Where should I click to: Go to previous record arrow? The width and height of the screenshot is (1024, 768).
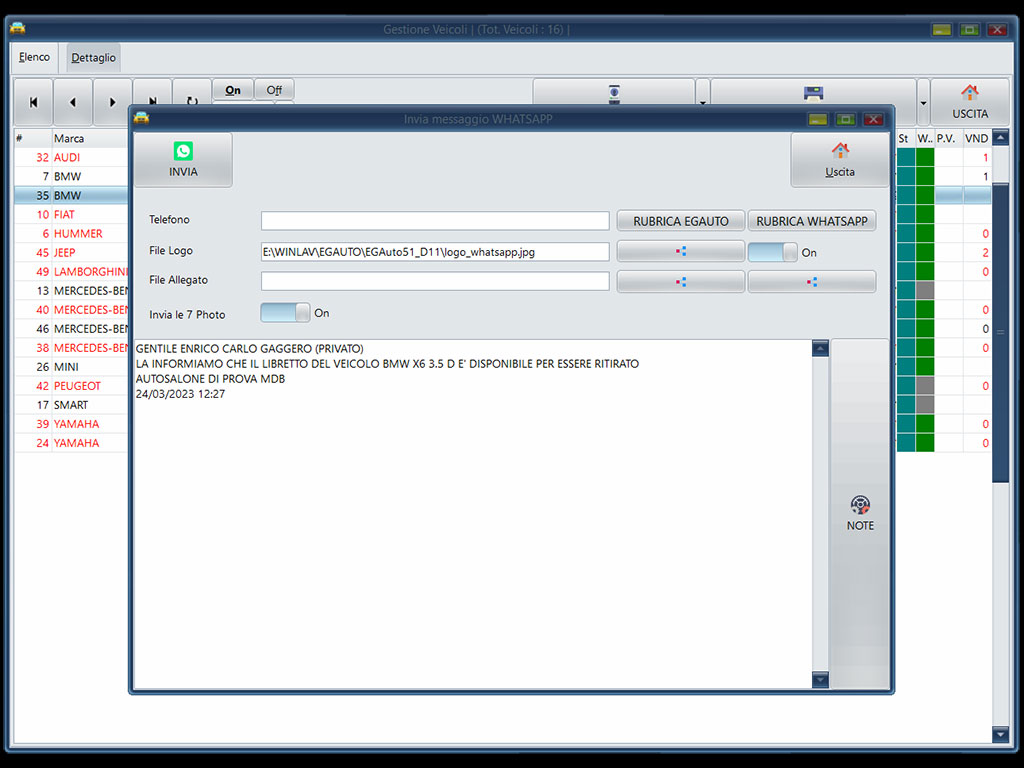tap(72, 102)
